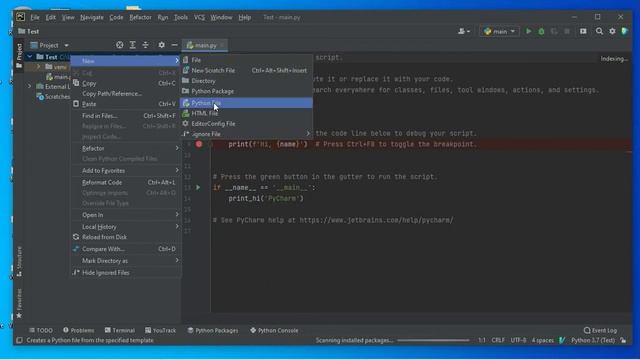Switch to the main.py editor tab
640x360 pixels.
pos(205,45)
